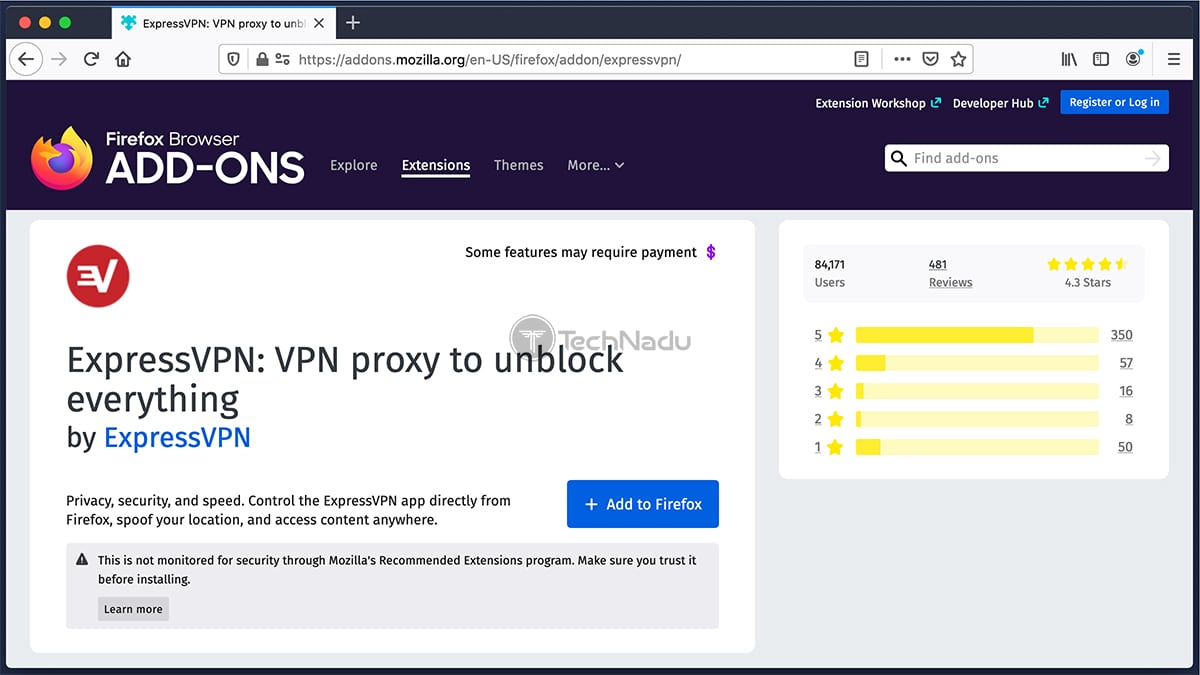Open the Explore section
This screenshot has height=675, width=1200.
tap(354, 165)
